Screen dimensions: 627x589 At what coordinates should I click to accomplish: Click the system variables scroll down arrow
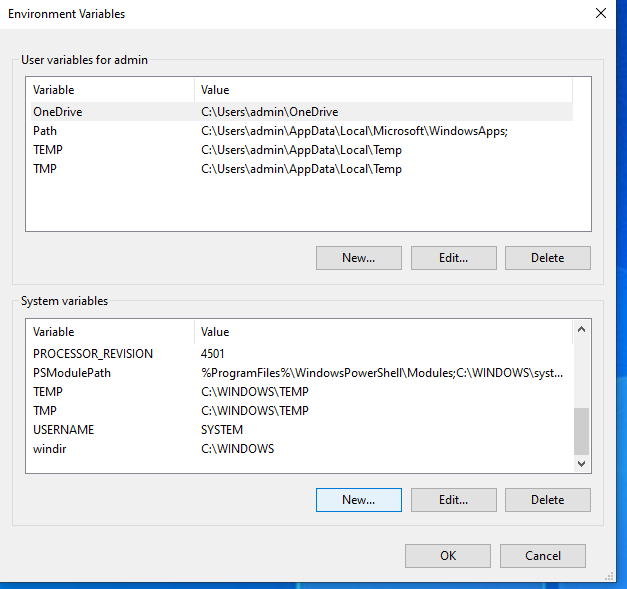[x=581, y=463]
